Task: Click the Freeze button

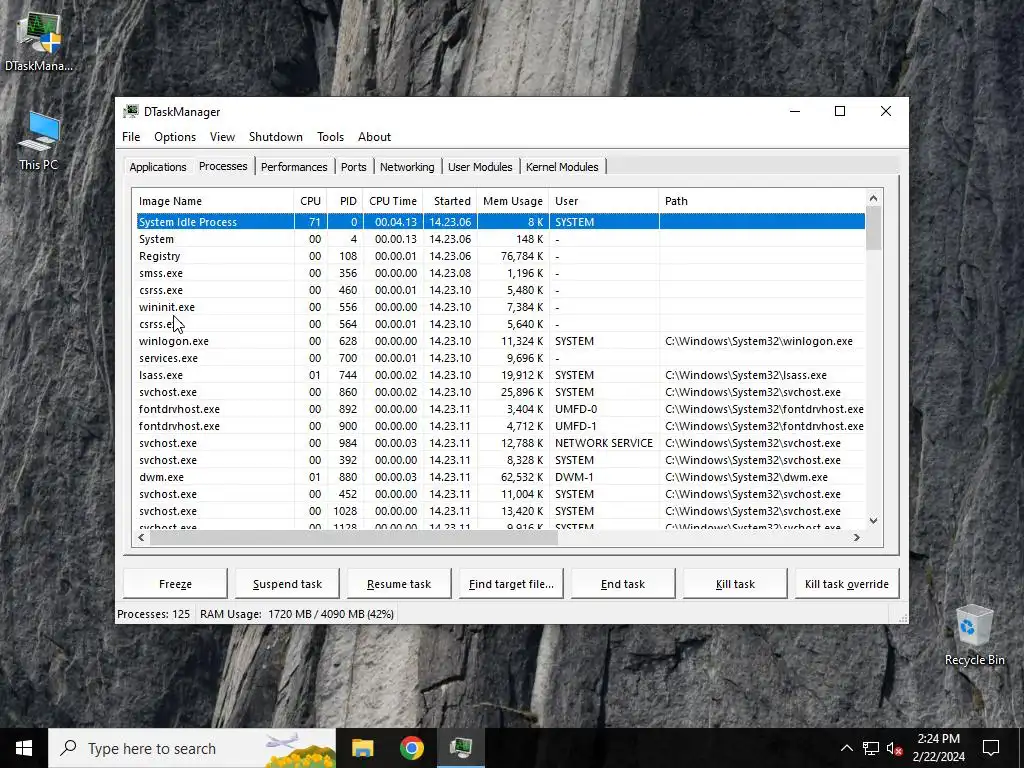Action: pyautogui.click(x=175, y=584)
